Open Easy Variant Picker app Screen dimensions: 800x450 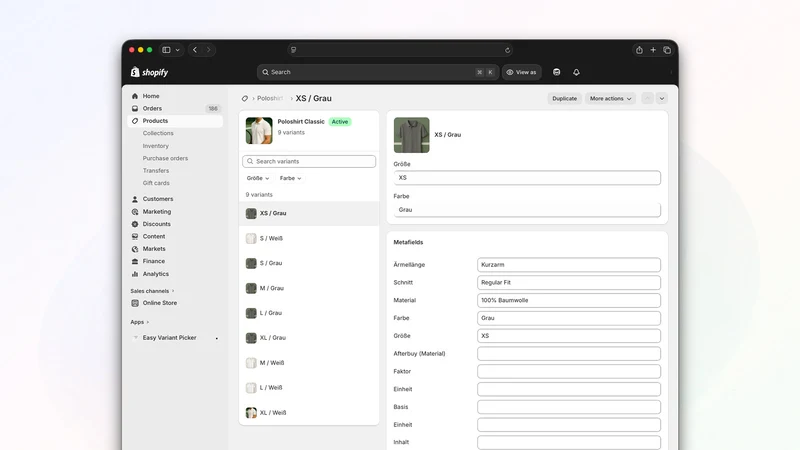click(169, 338)
